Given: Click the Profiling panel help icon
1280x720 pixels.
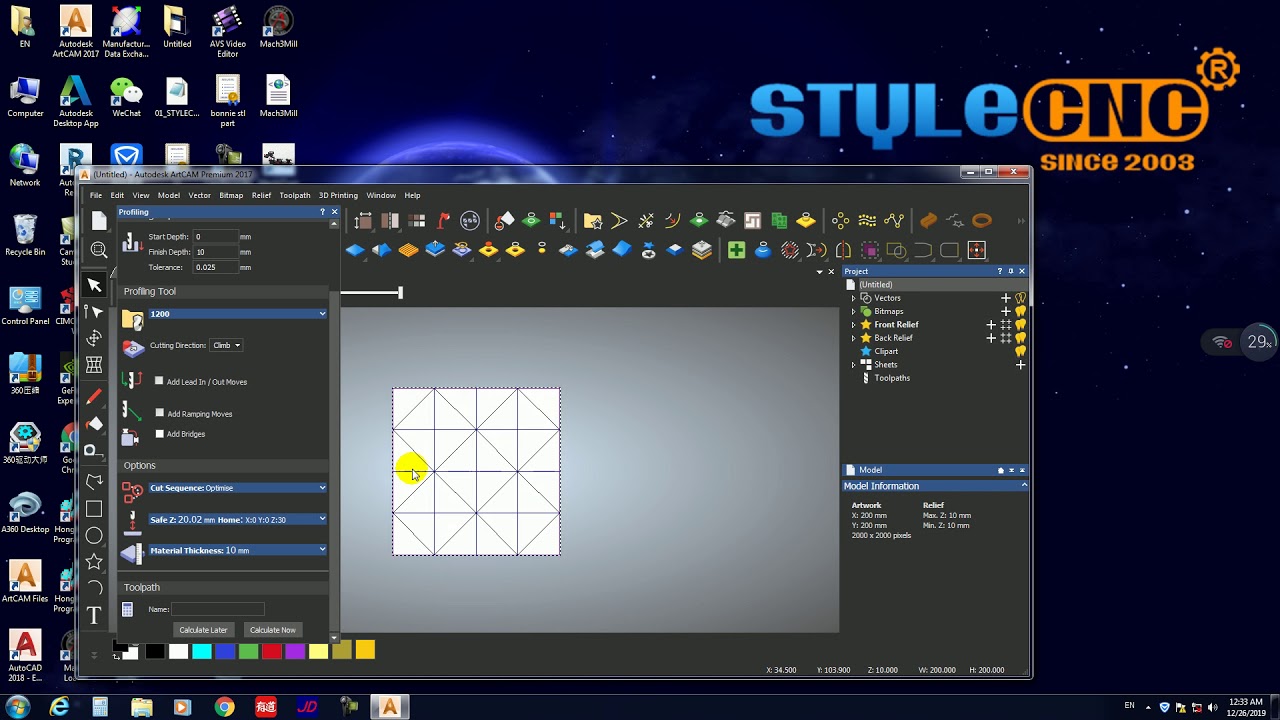Looking at the screenshot, I should 322,212.
